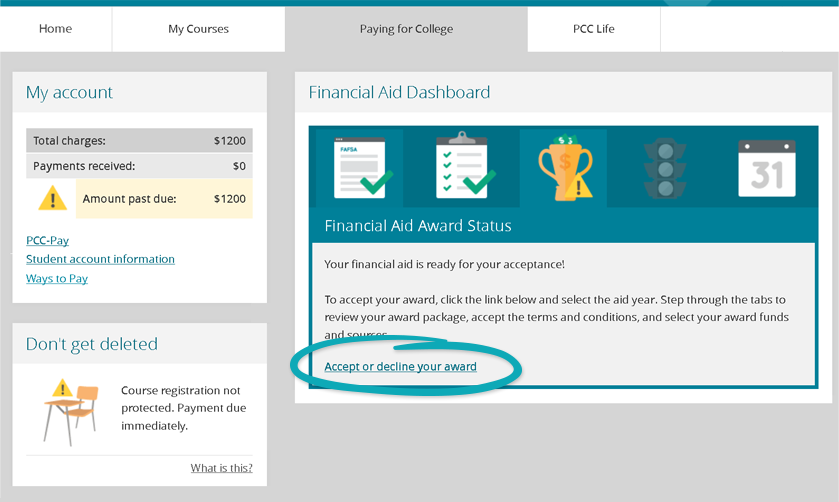839x502 pixels.
Task: Go to the Home tab
Action: tap(56, 29)
